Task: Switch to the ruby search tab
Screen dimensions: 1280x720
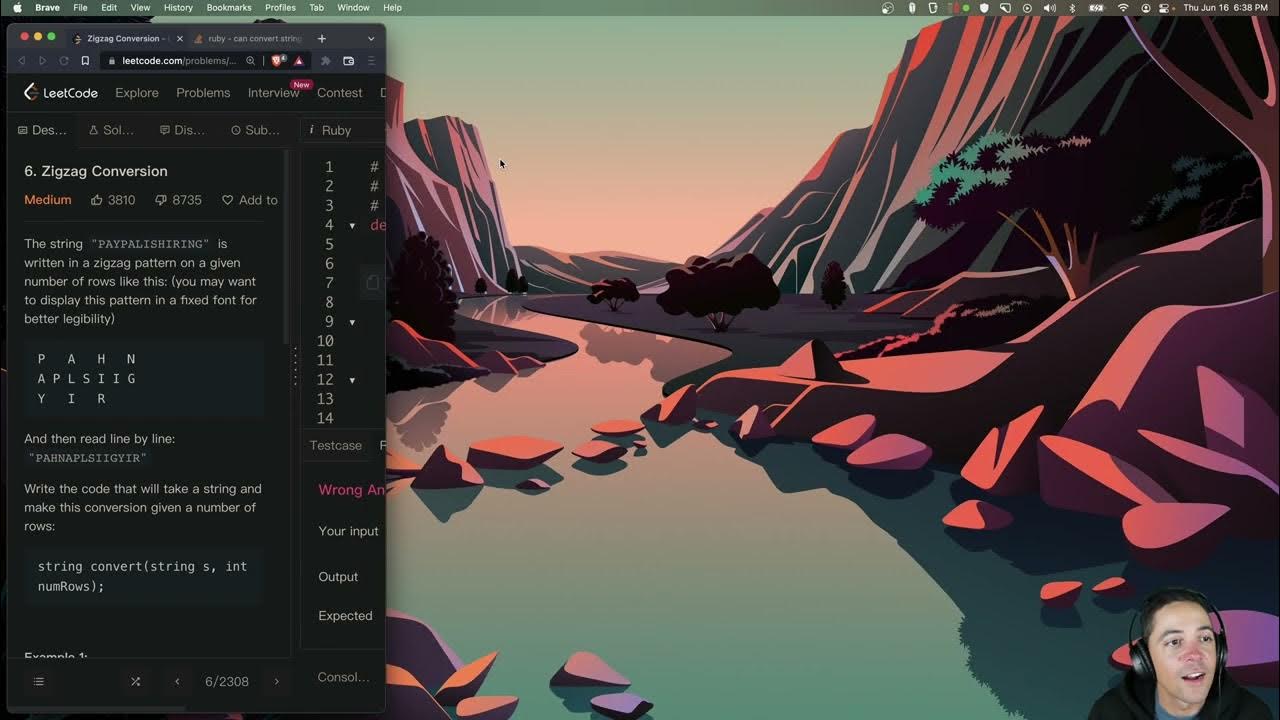Action: tap(248, 38)
